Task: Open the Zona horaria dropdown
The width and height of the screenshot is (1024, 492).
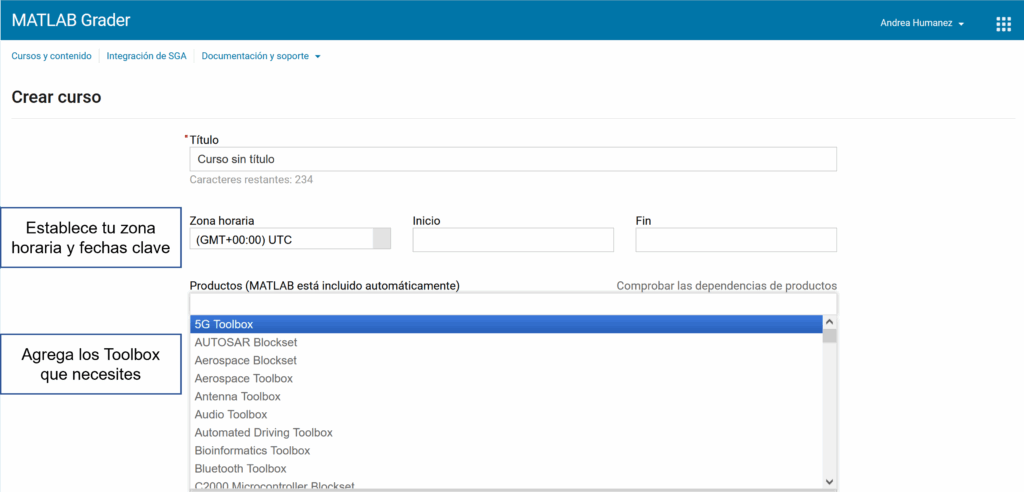Action: 290,240
